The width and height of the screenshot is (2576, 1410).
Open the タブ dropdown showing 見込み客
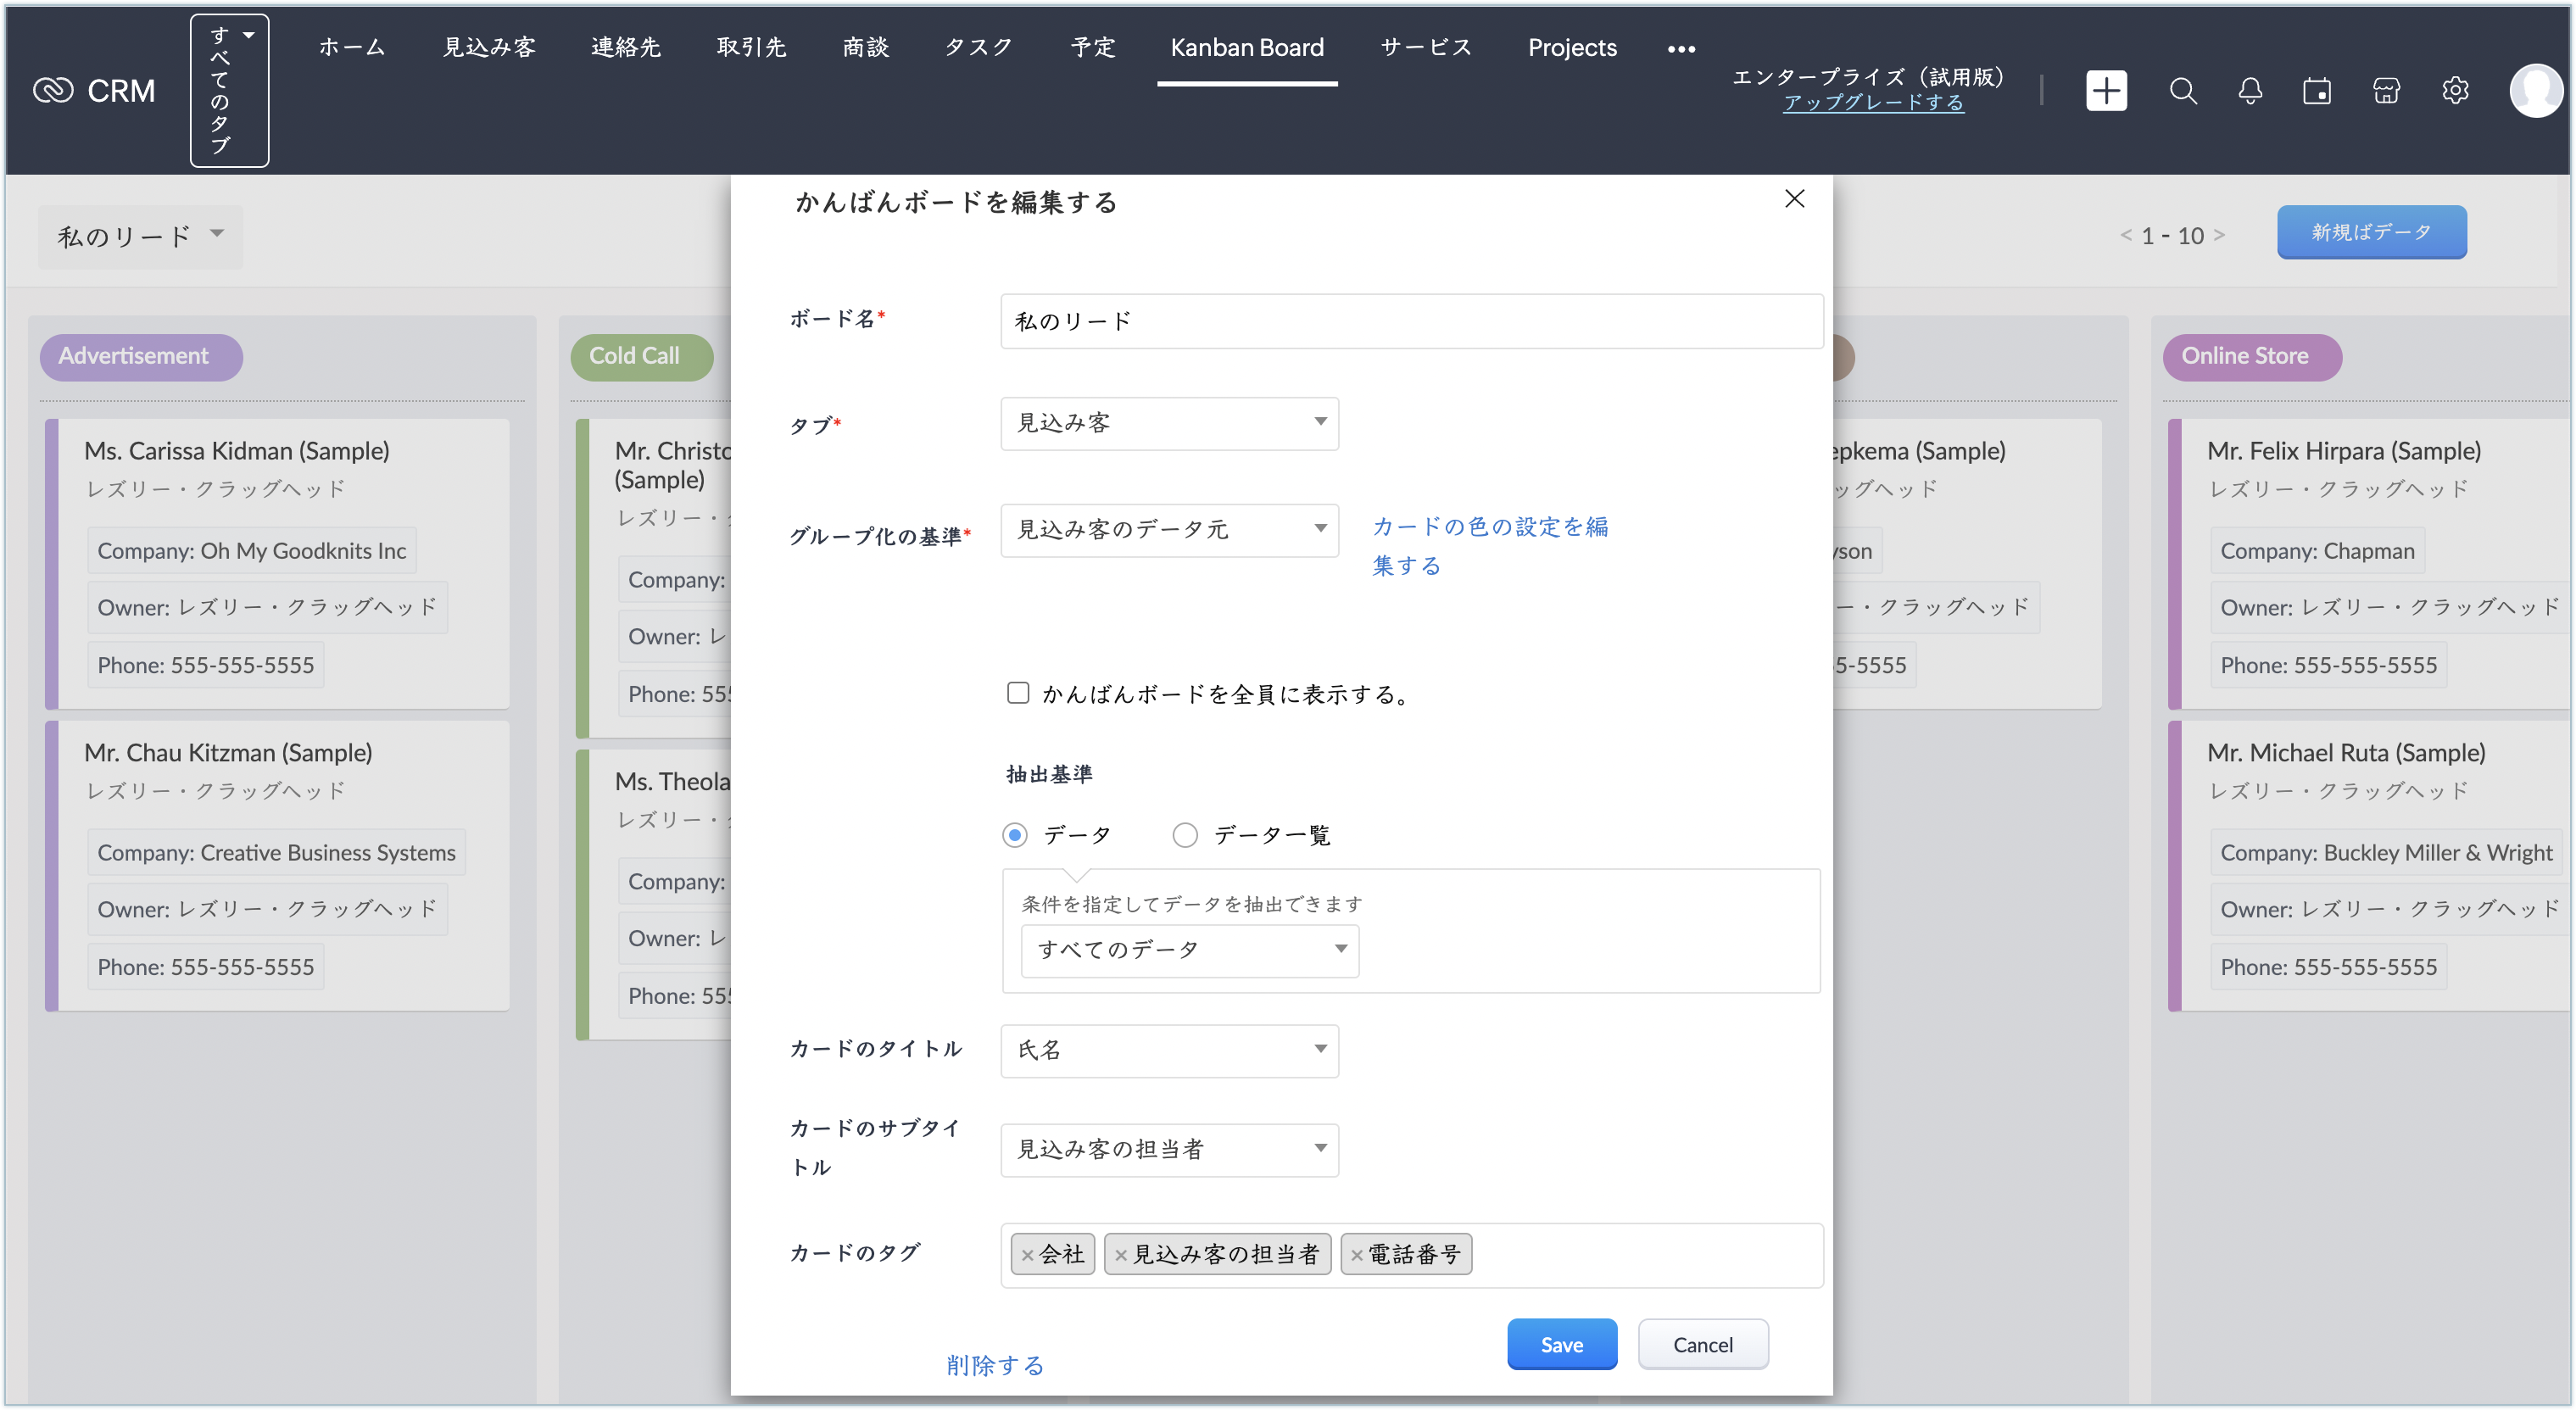pyautogui.click(x=1169, y=423)
